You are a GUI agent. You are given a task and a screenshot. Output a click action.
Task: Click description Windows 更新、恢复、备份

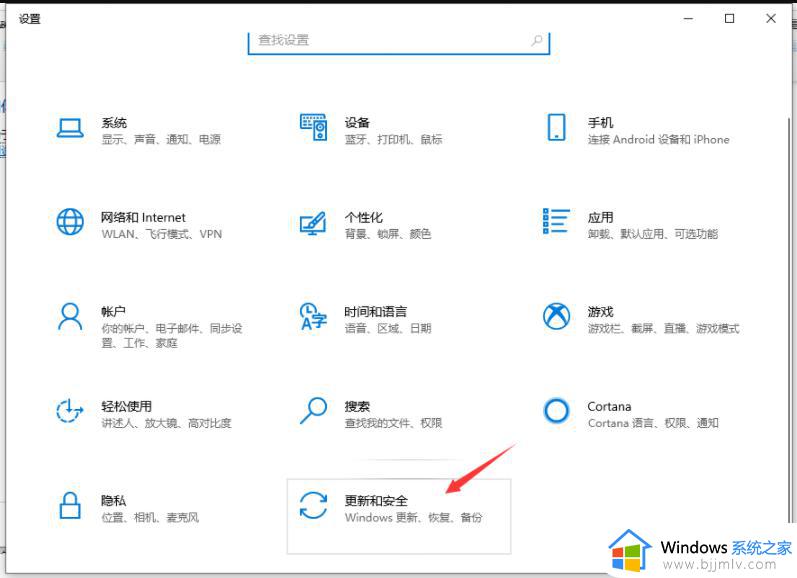[x=413, y=518]
